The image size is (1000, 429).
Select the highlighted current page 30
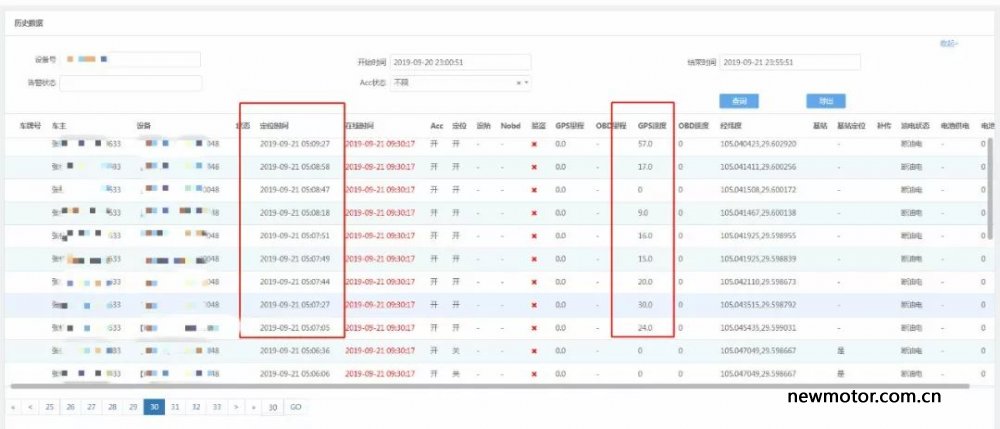154,407
